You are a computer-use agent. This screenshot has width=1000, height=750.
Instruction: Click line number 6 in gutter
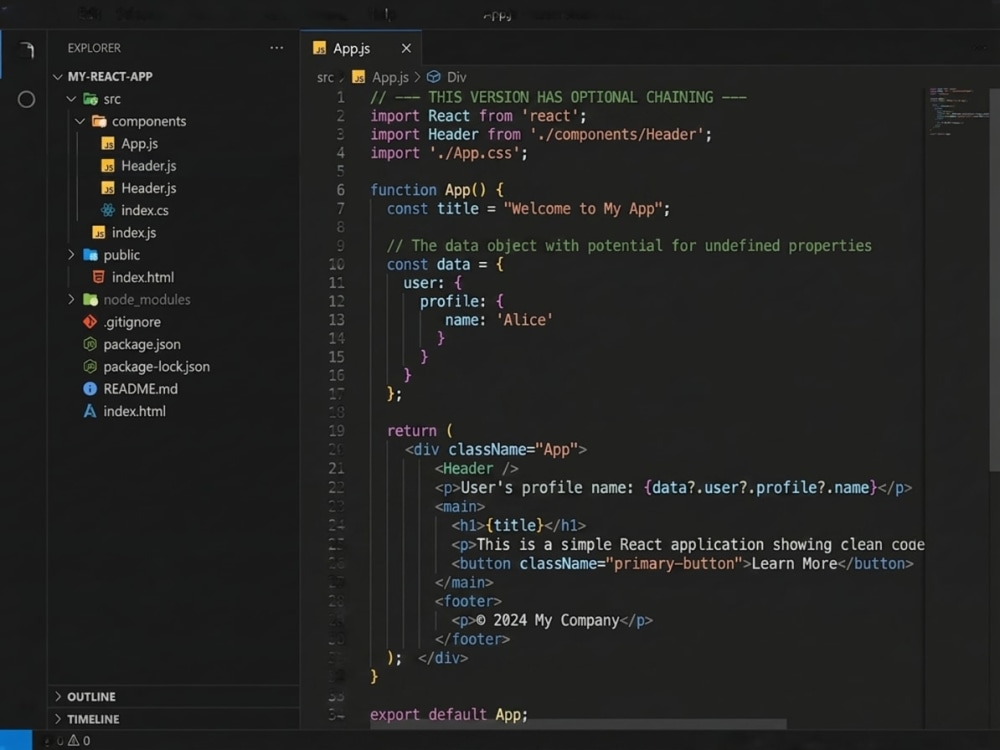341,190
